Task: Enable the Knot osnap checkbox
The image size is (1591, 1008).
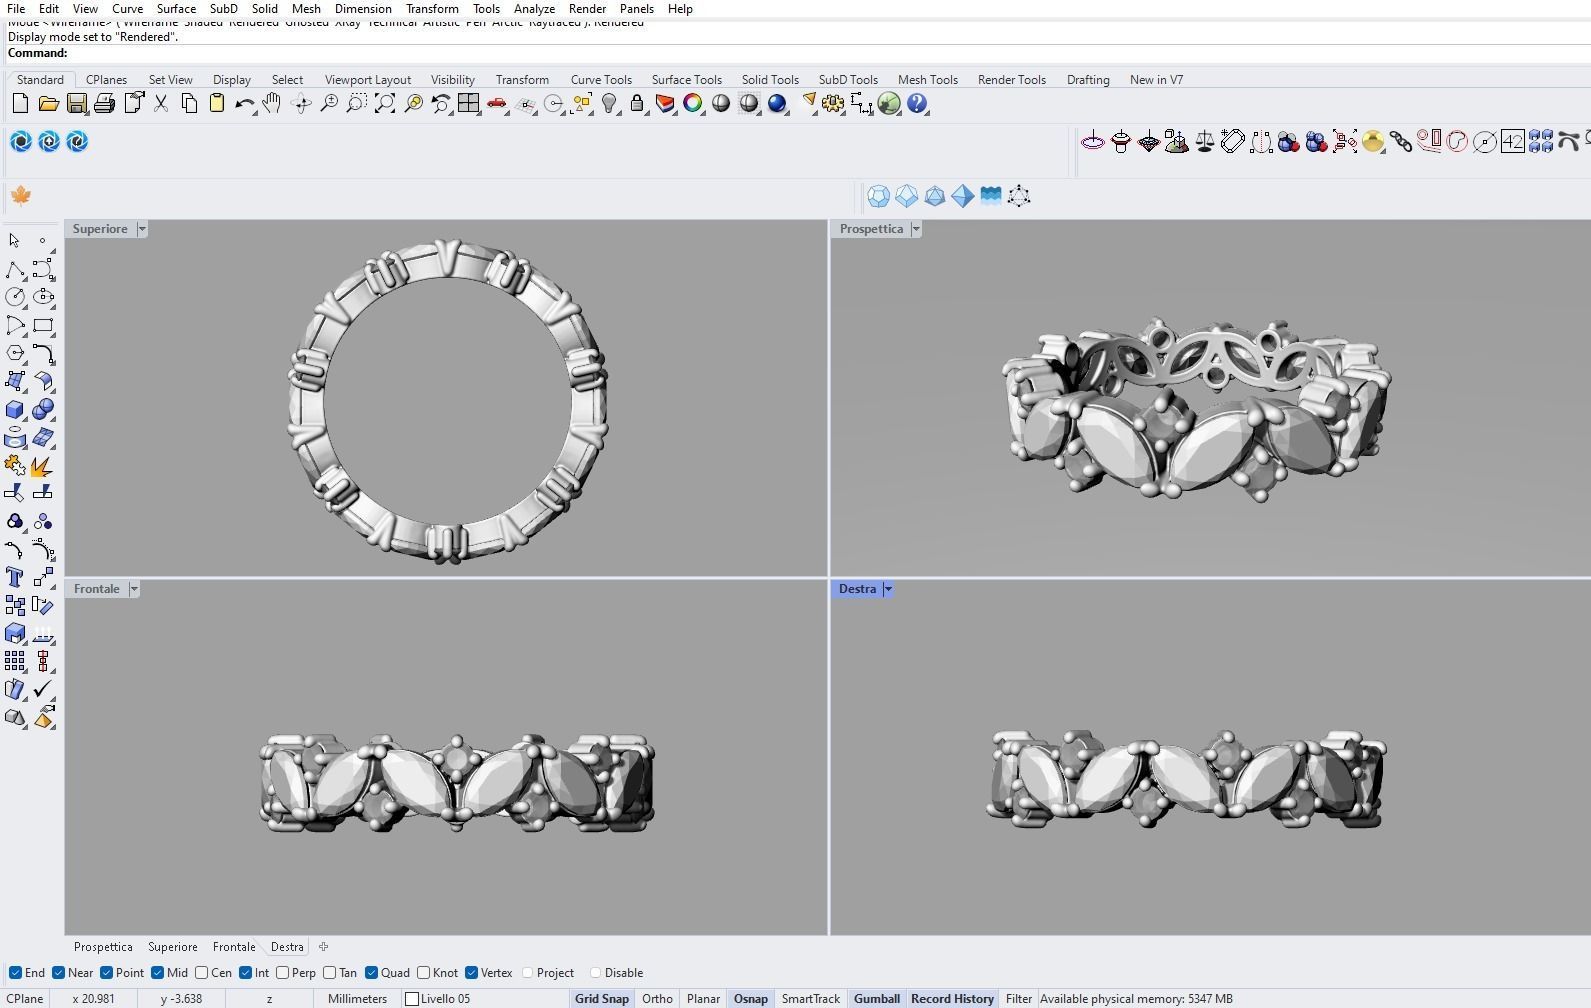Action: 424,973
